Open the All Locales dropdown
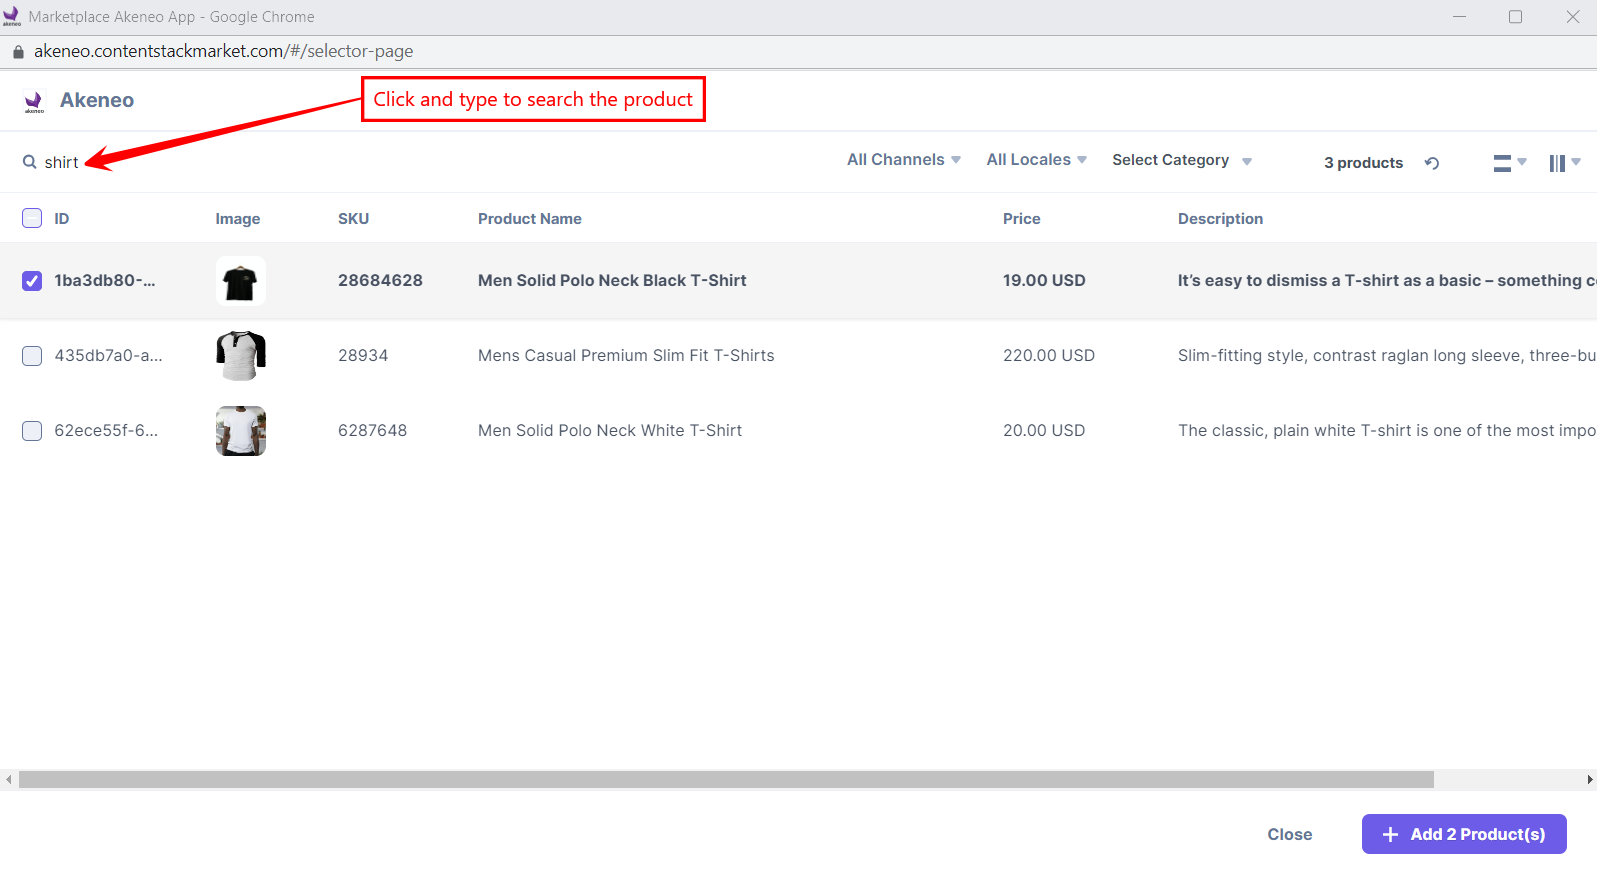 (x=1036, y=160)
